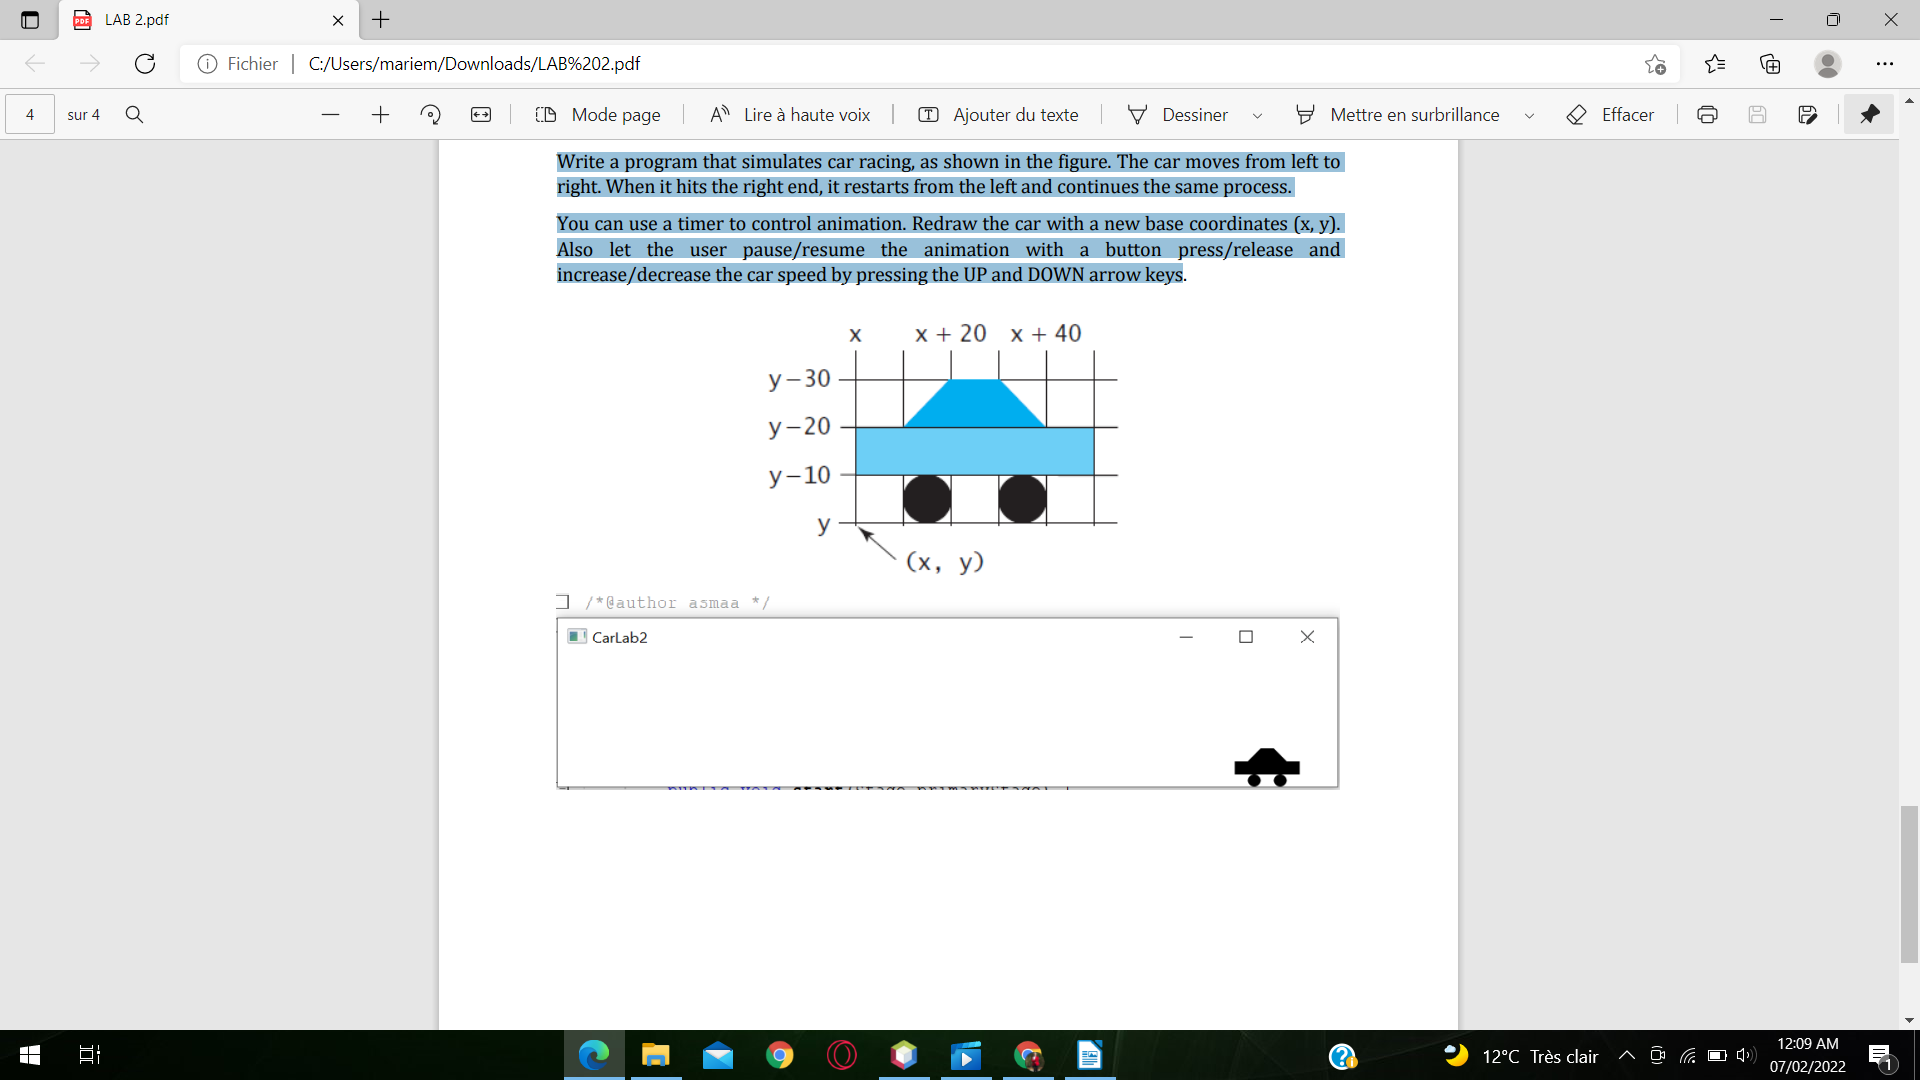1920x1080 pixels.
Task: Open a new browser tab
Action: point(381,20)
